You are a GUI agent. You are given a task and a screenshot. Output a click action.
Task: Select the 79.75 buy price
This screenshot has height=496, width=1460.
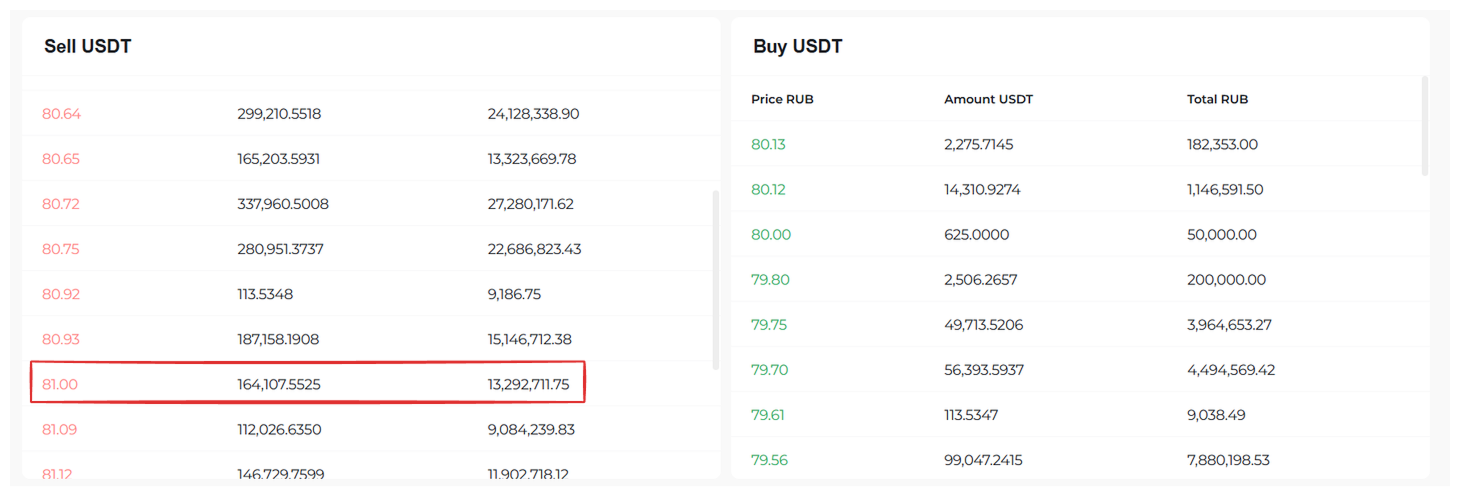768,325
